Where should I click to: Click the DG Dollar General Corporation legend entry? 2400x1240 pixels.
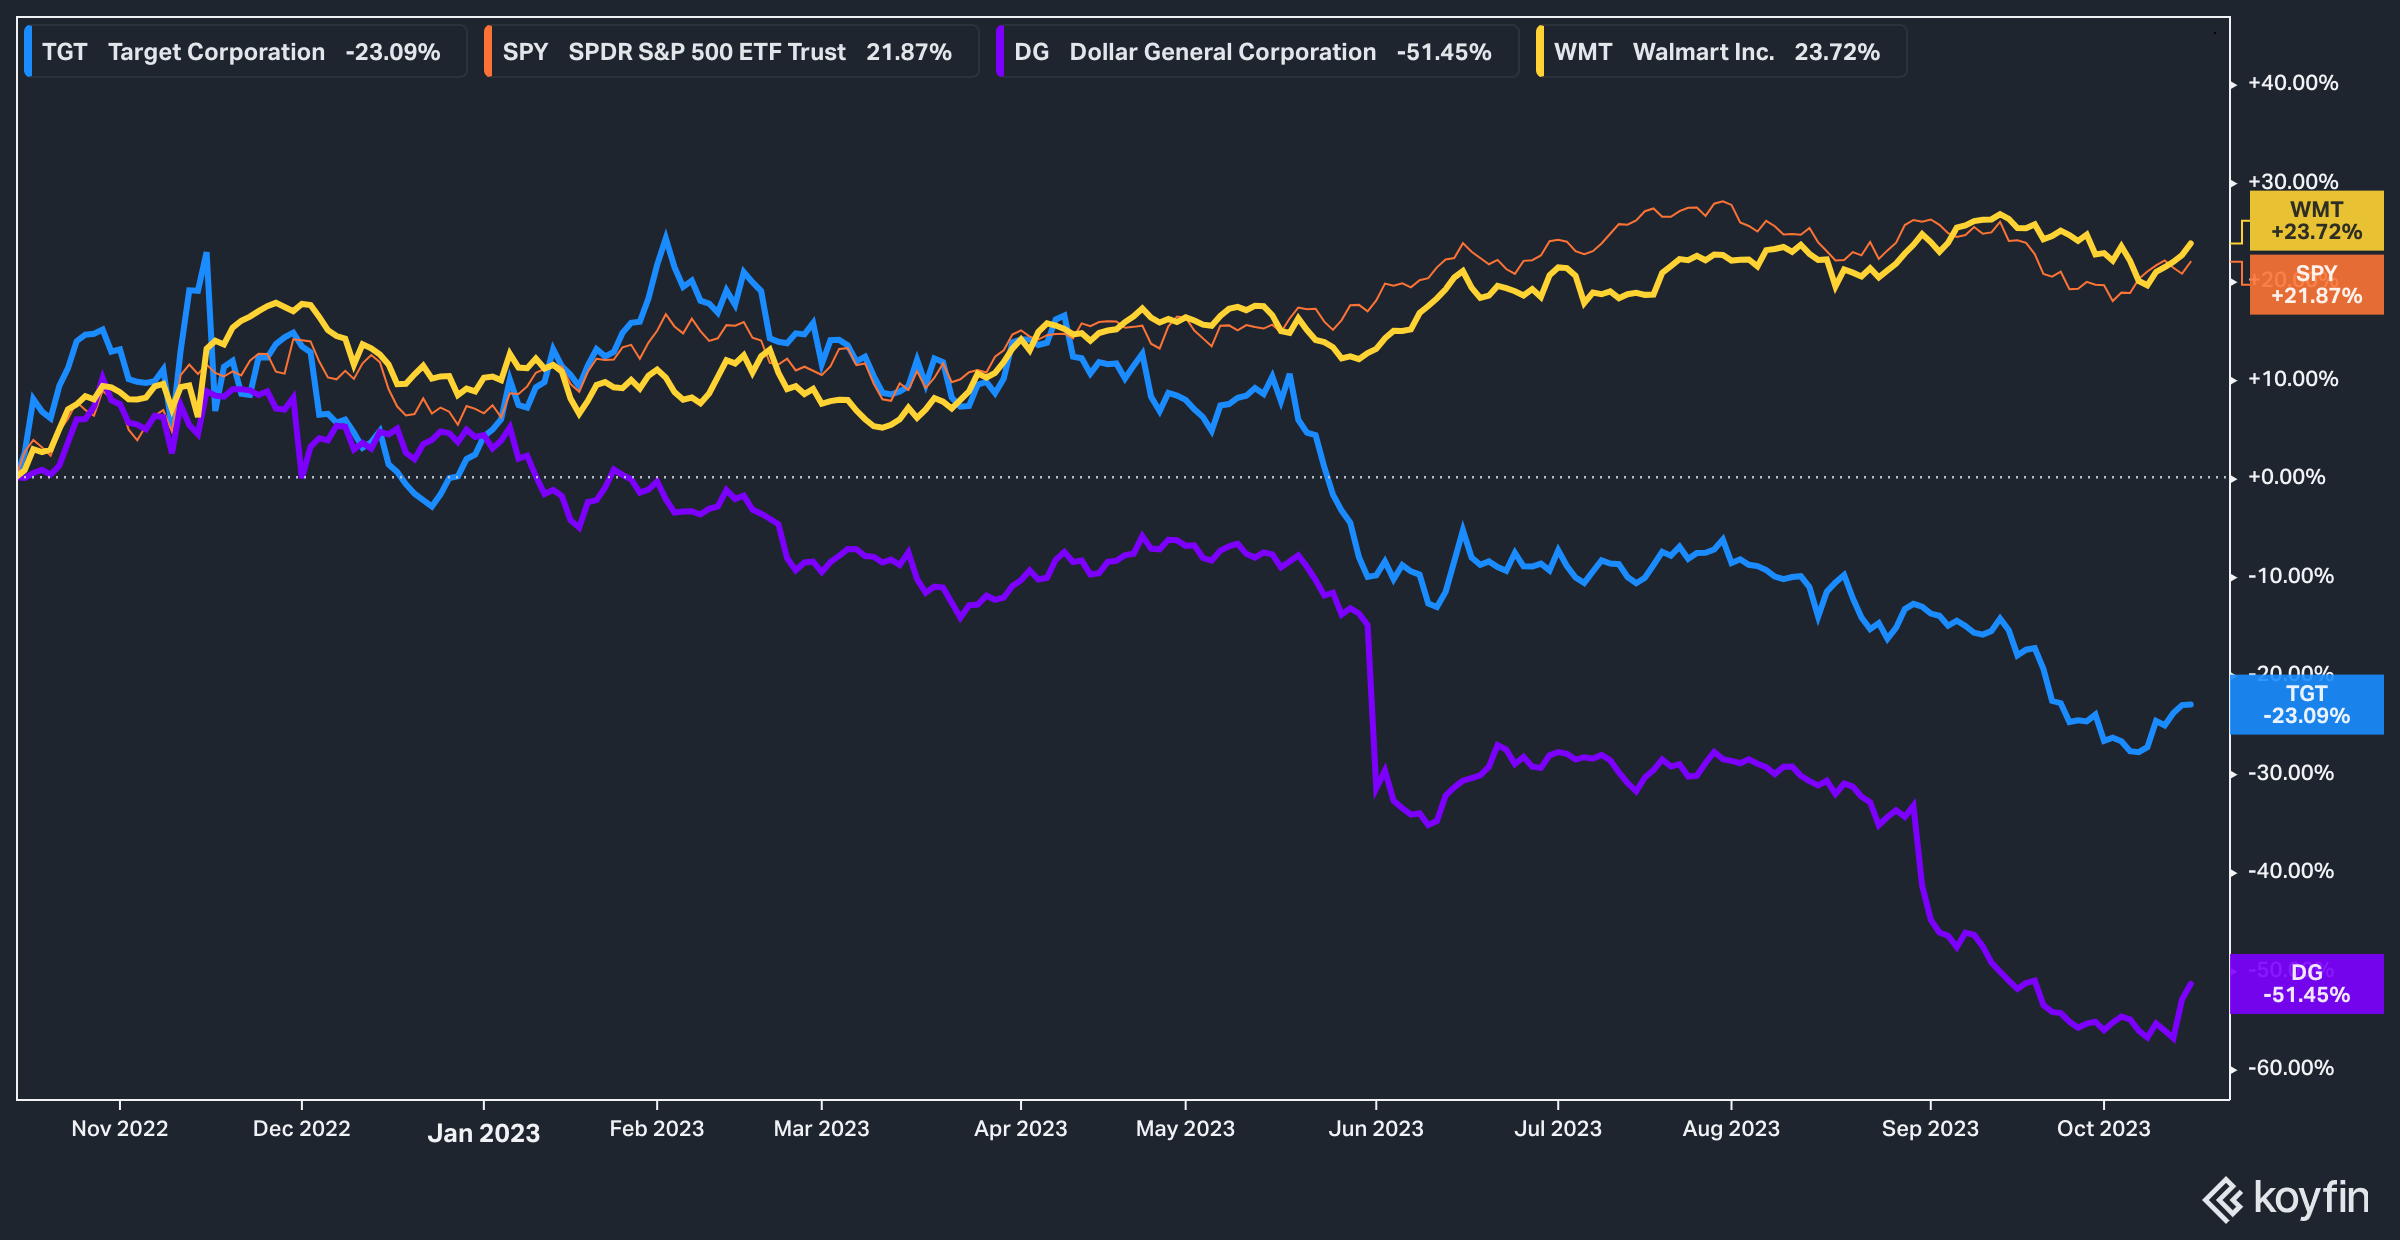1257,52
